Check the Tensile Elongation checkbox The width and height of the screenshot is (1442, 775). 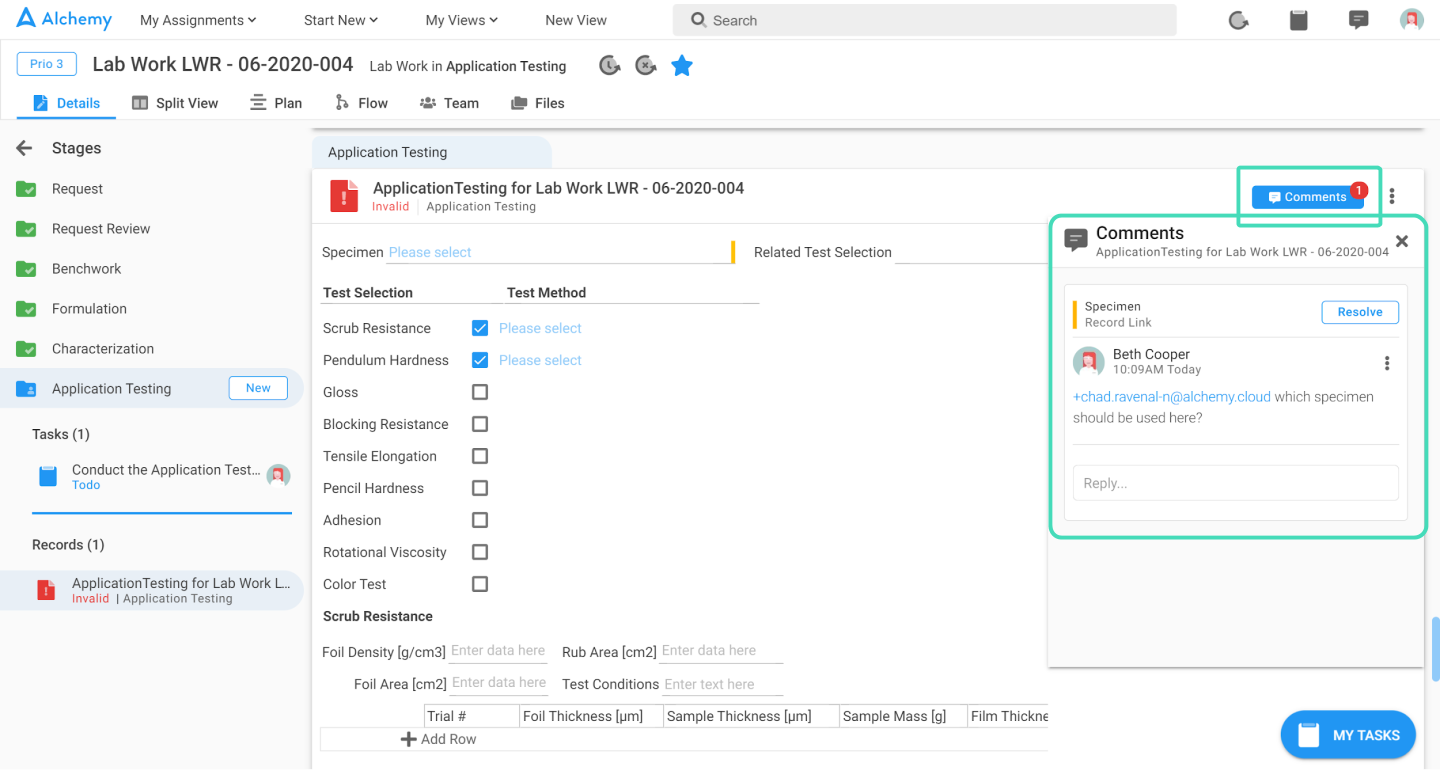480,456
